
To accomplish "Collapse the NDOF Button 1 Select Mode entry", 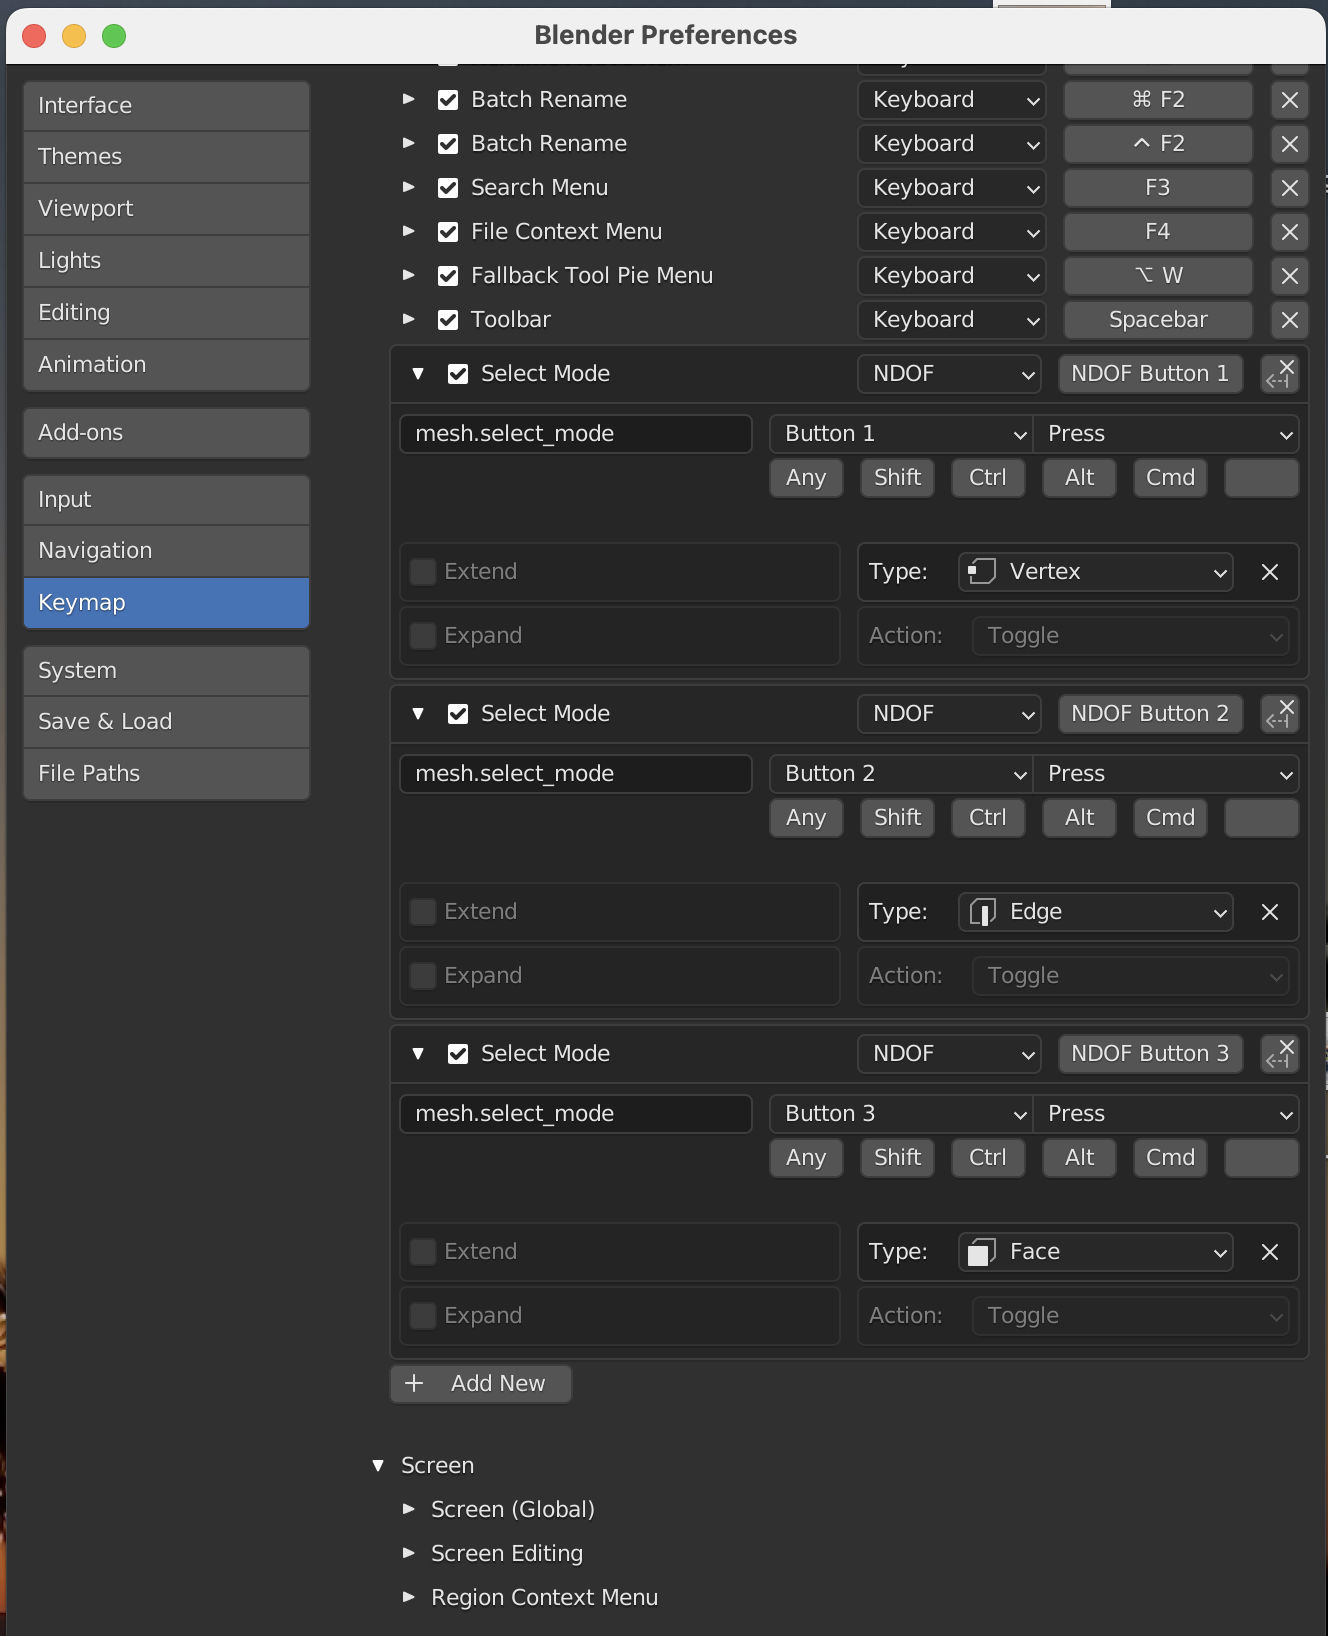I will [x=418, y=374].
